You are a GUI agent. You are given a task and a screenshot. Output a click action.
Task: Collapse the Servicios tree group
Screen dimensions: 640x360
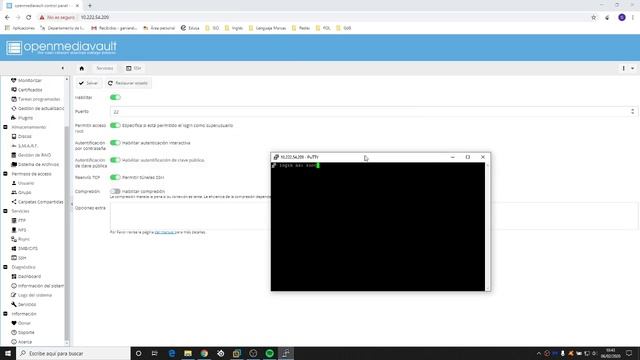pos(5,211)
